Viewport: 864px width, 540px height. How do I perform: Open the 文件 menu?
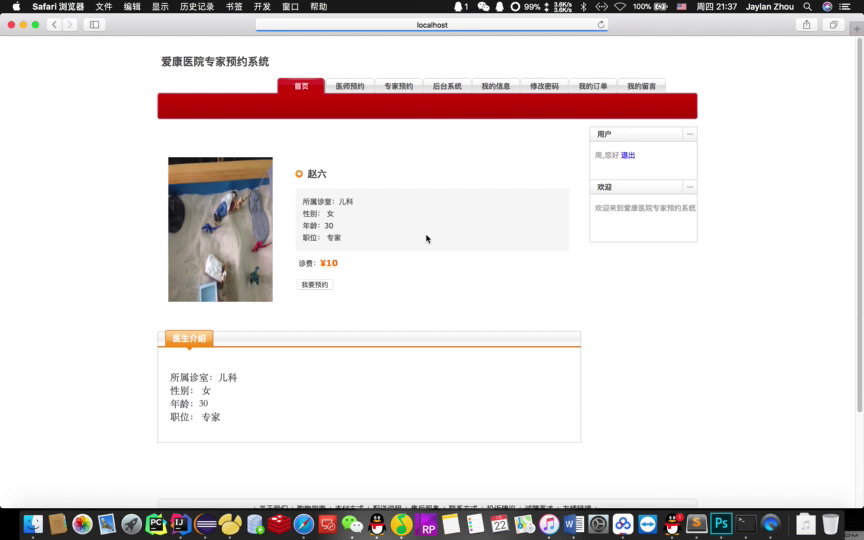pos(104,7)
